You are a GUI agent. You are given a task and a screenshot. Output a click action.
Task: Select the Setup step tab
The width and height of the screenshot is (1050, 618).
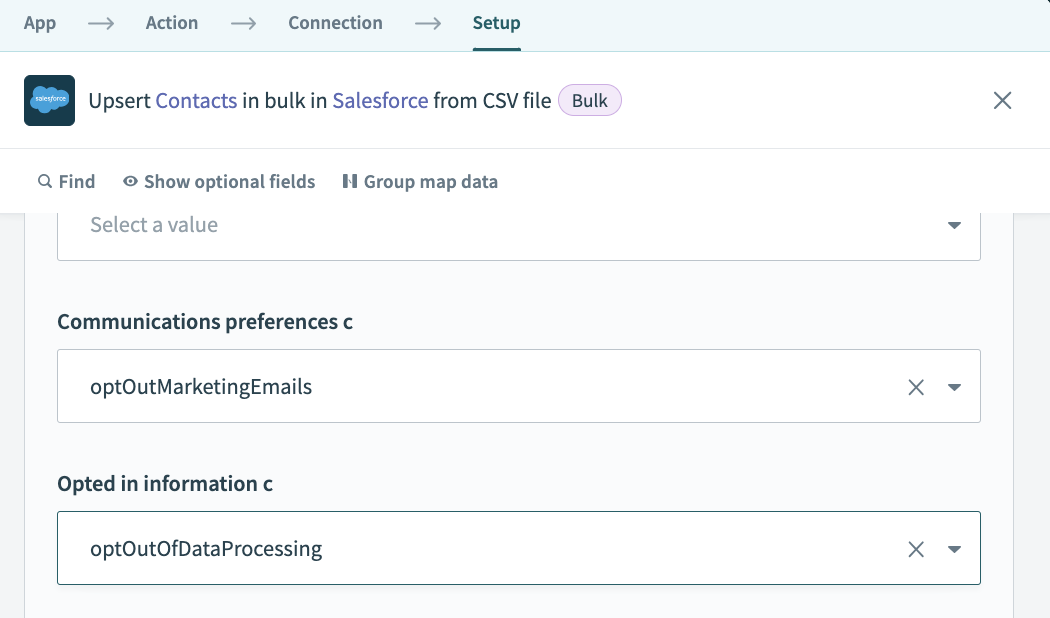click(496, 23)
